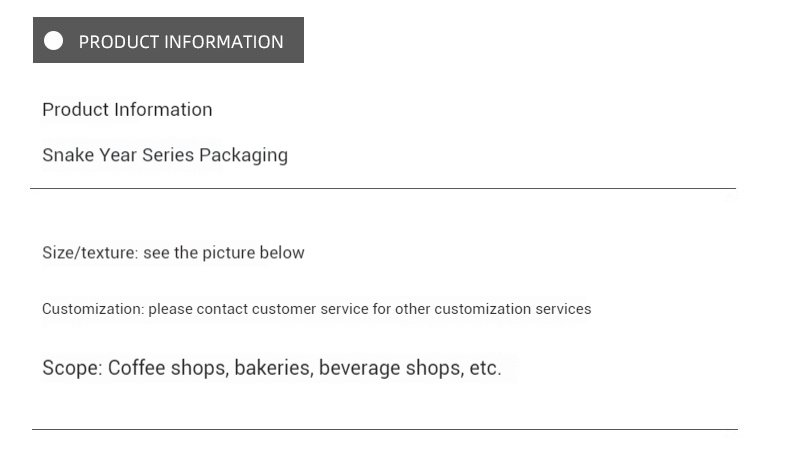Click 'other customization services' text
The image size is (790, 466).
(493, 309)
